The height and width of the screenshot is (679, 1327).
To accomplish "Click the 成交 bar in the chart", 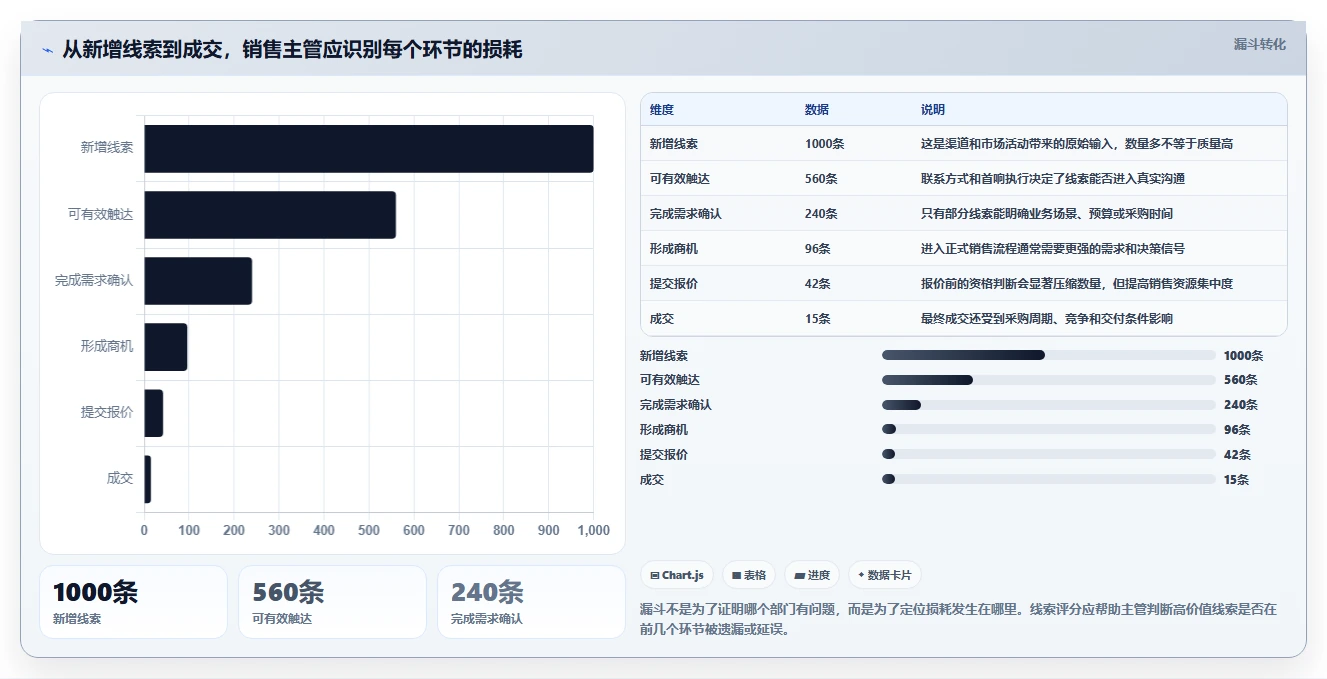I will coord(148,479).
